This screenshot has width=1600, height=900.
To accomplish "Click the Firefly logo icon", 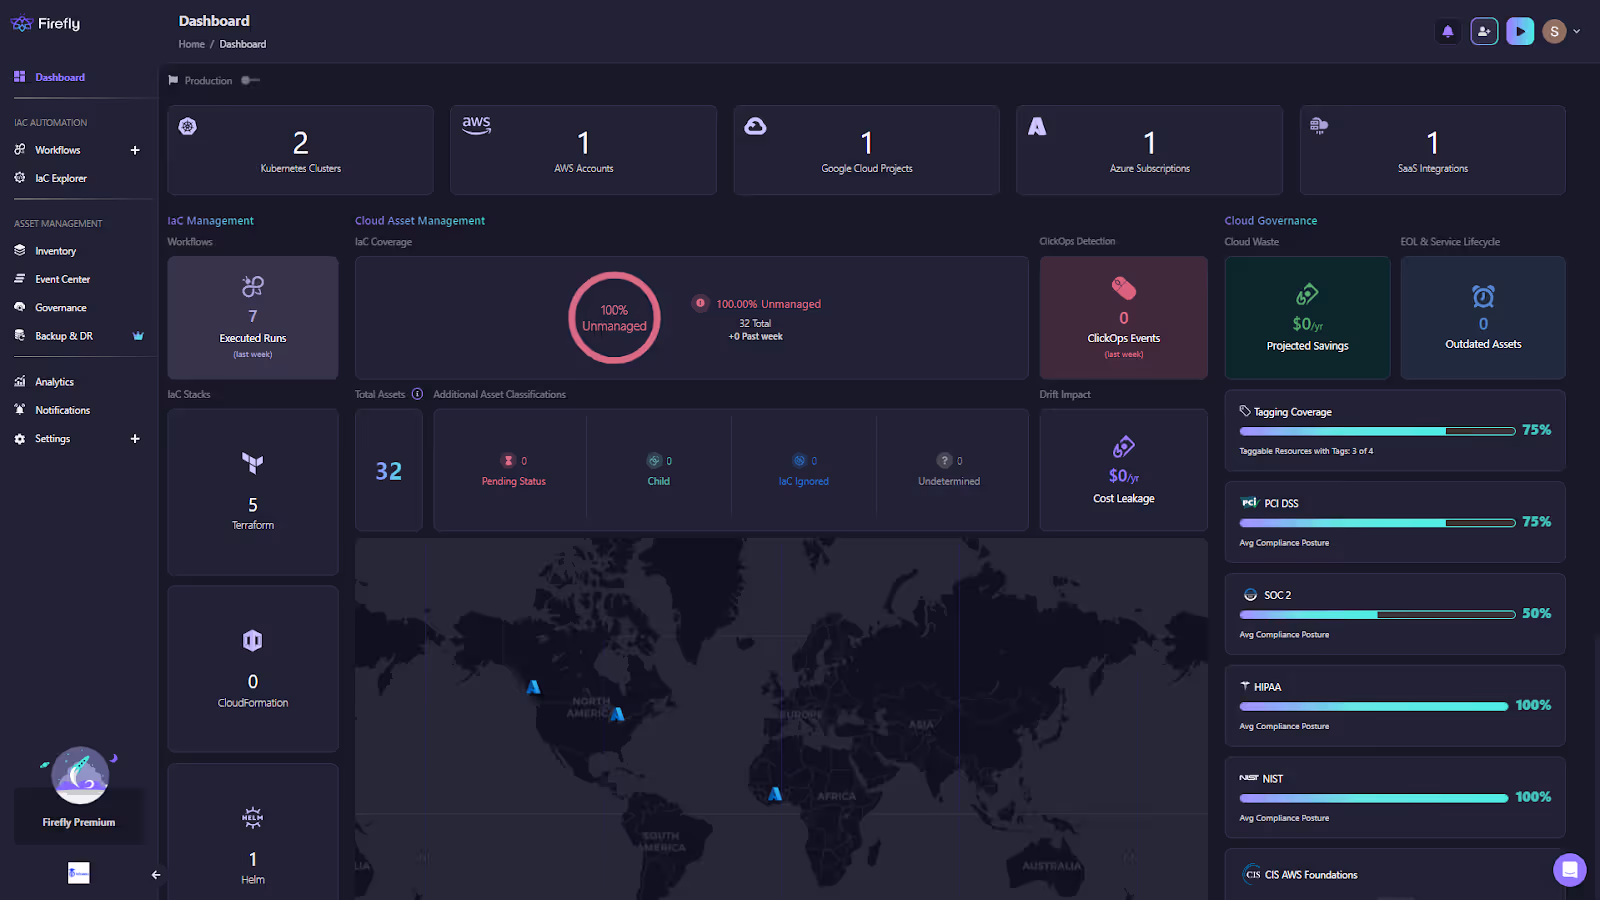I will coord(21,23).
